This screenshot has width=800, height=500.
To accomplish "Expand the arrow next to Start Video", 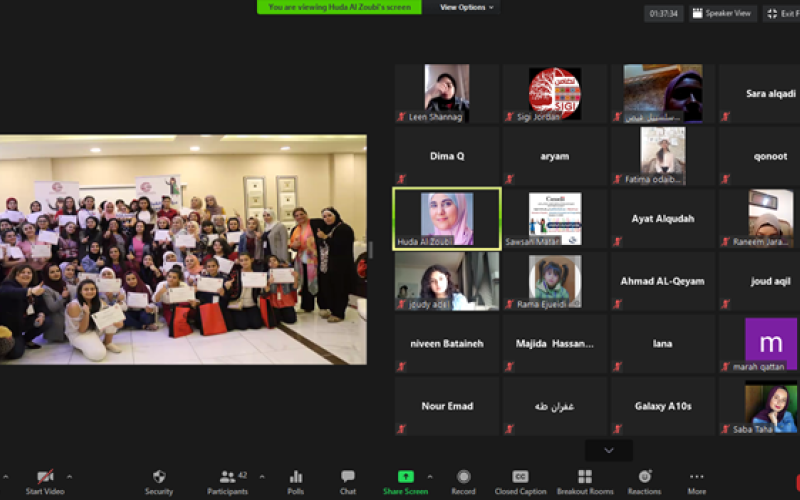I will (69, 476).
